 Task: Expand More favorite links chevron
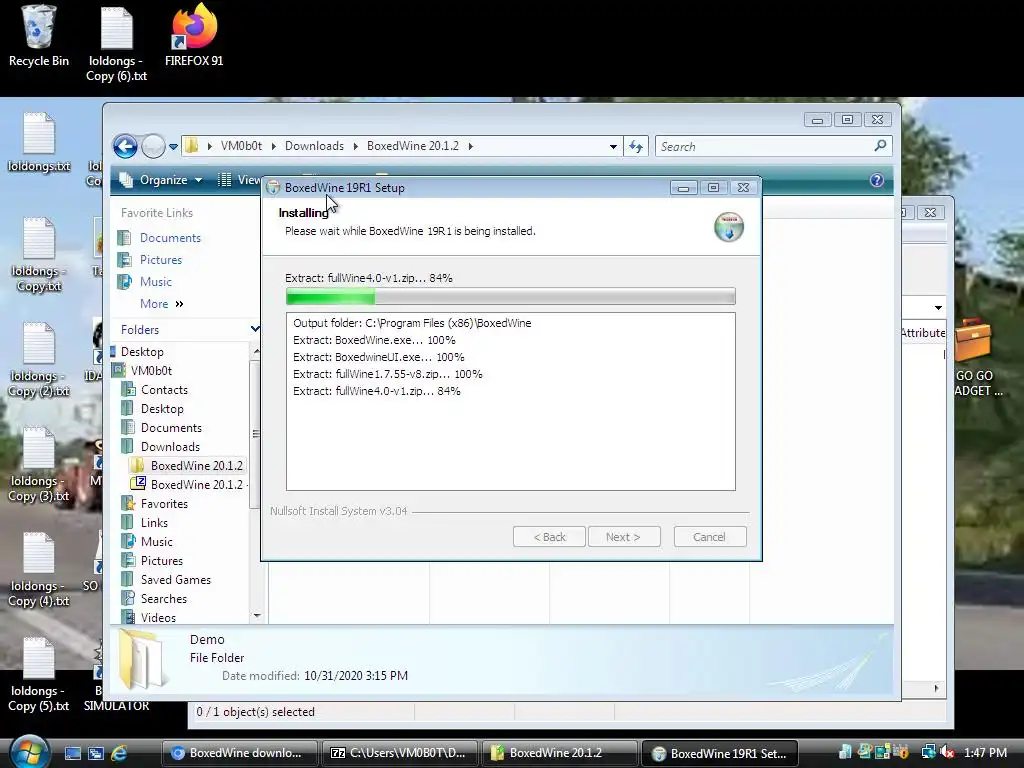179,304
